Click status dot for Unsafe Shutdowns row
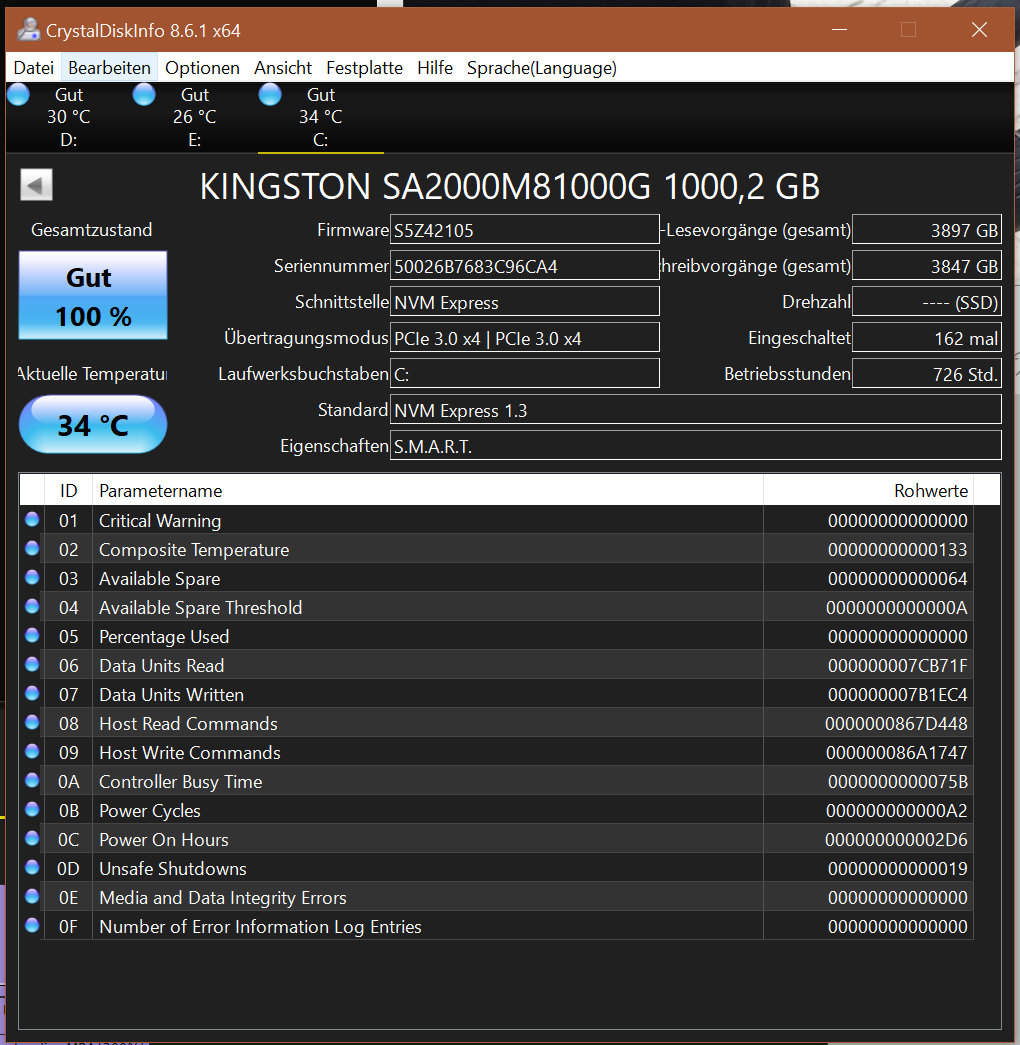Screen dimensions: 1020x1045 pos(32,867)
